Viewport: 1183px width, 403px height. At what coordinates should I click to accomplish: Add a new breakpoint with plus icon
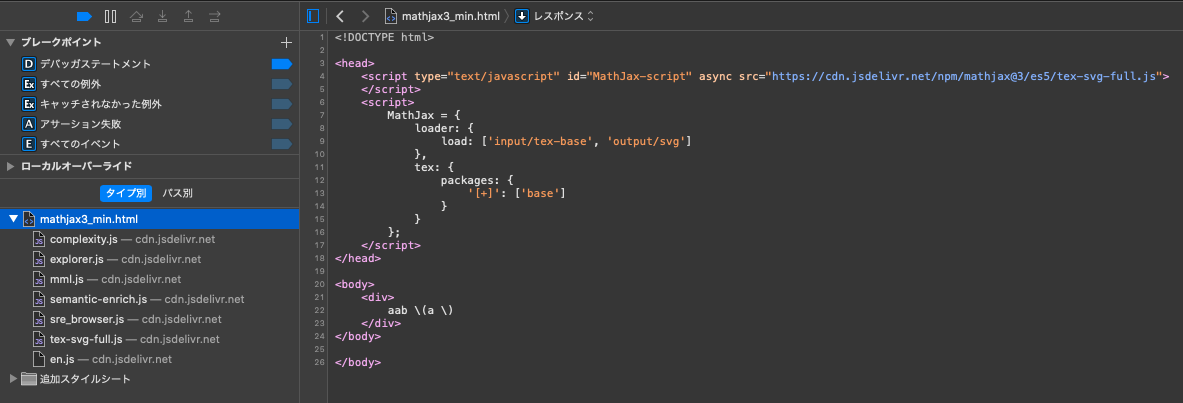pos(286,42)
